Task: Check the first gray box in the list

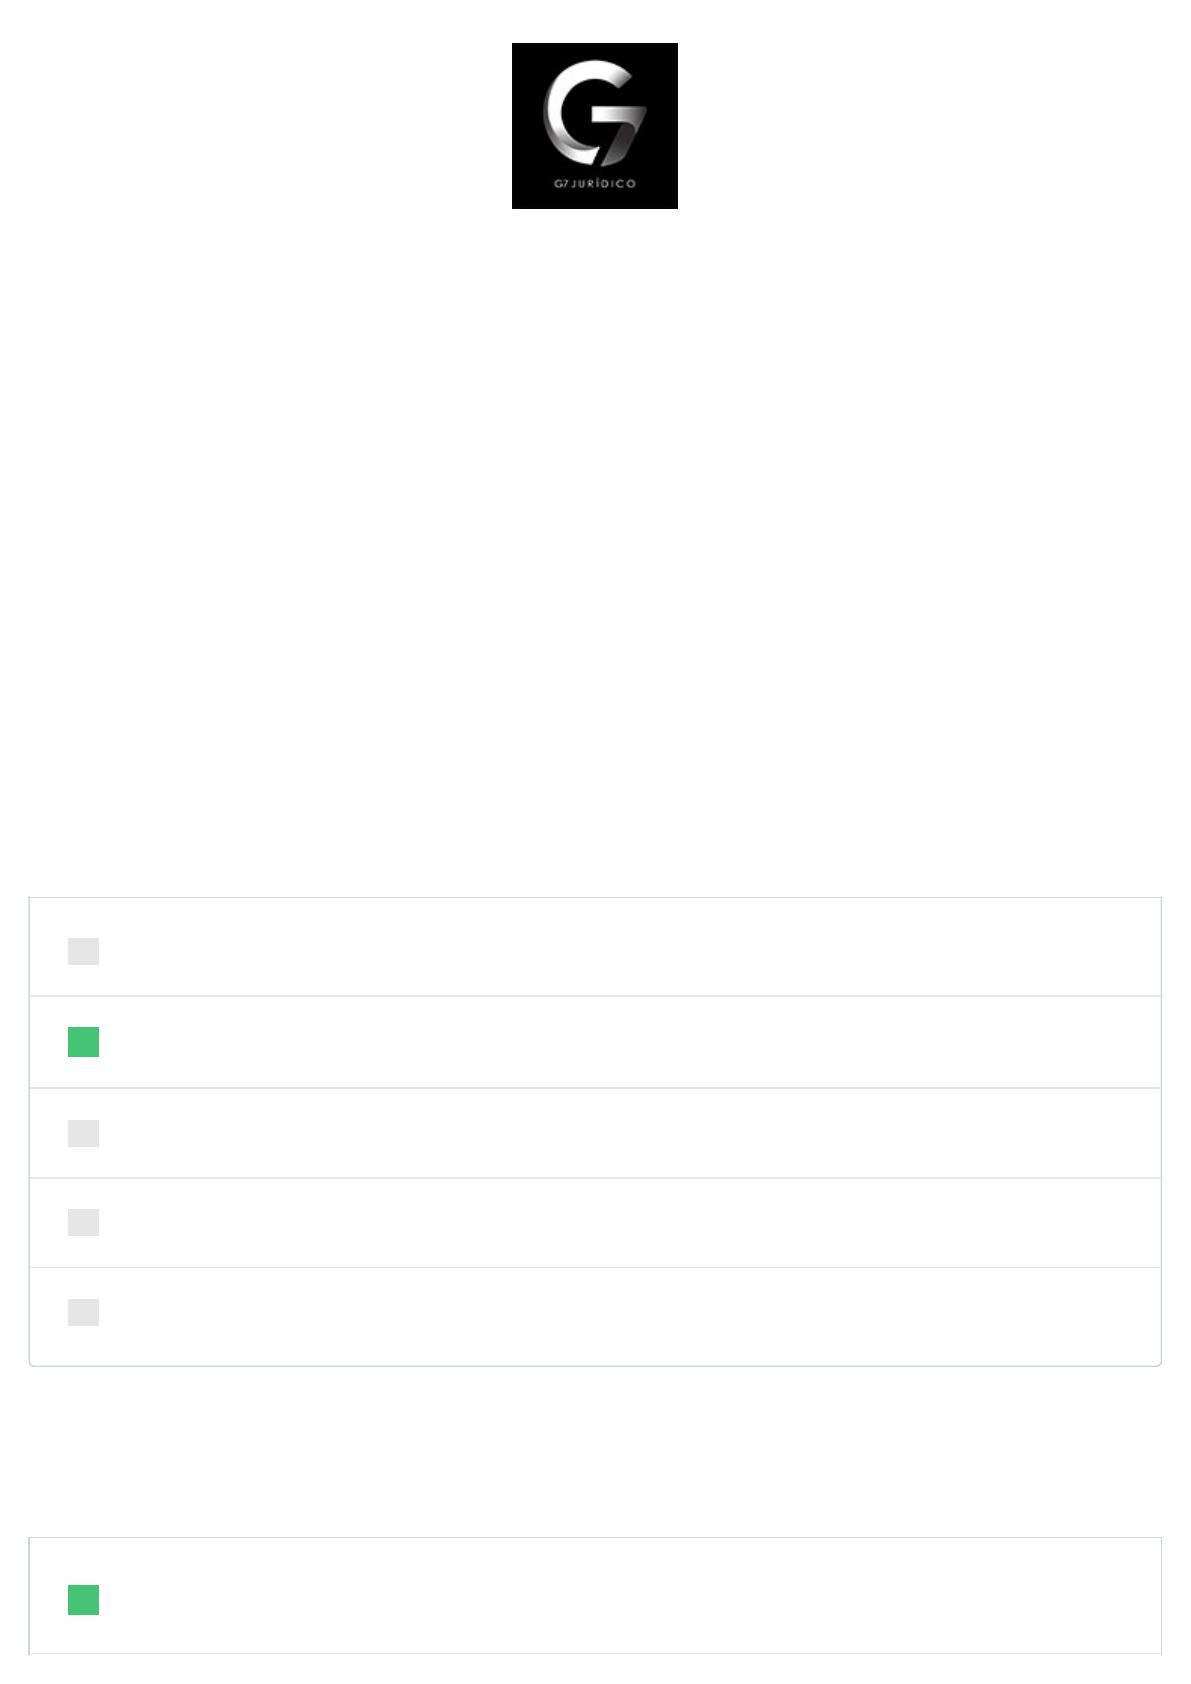Action: pos(83,951)
